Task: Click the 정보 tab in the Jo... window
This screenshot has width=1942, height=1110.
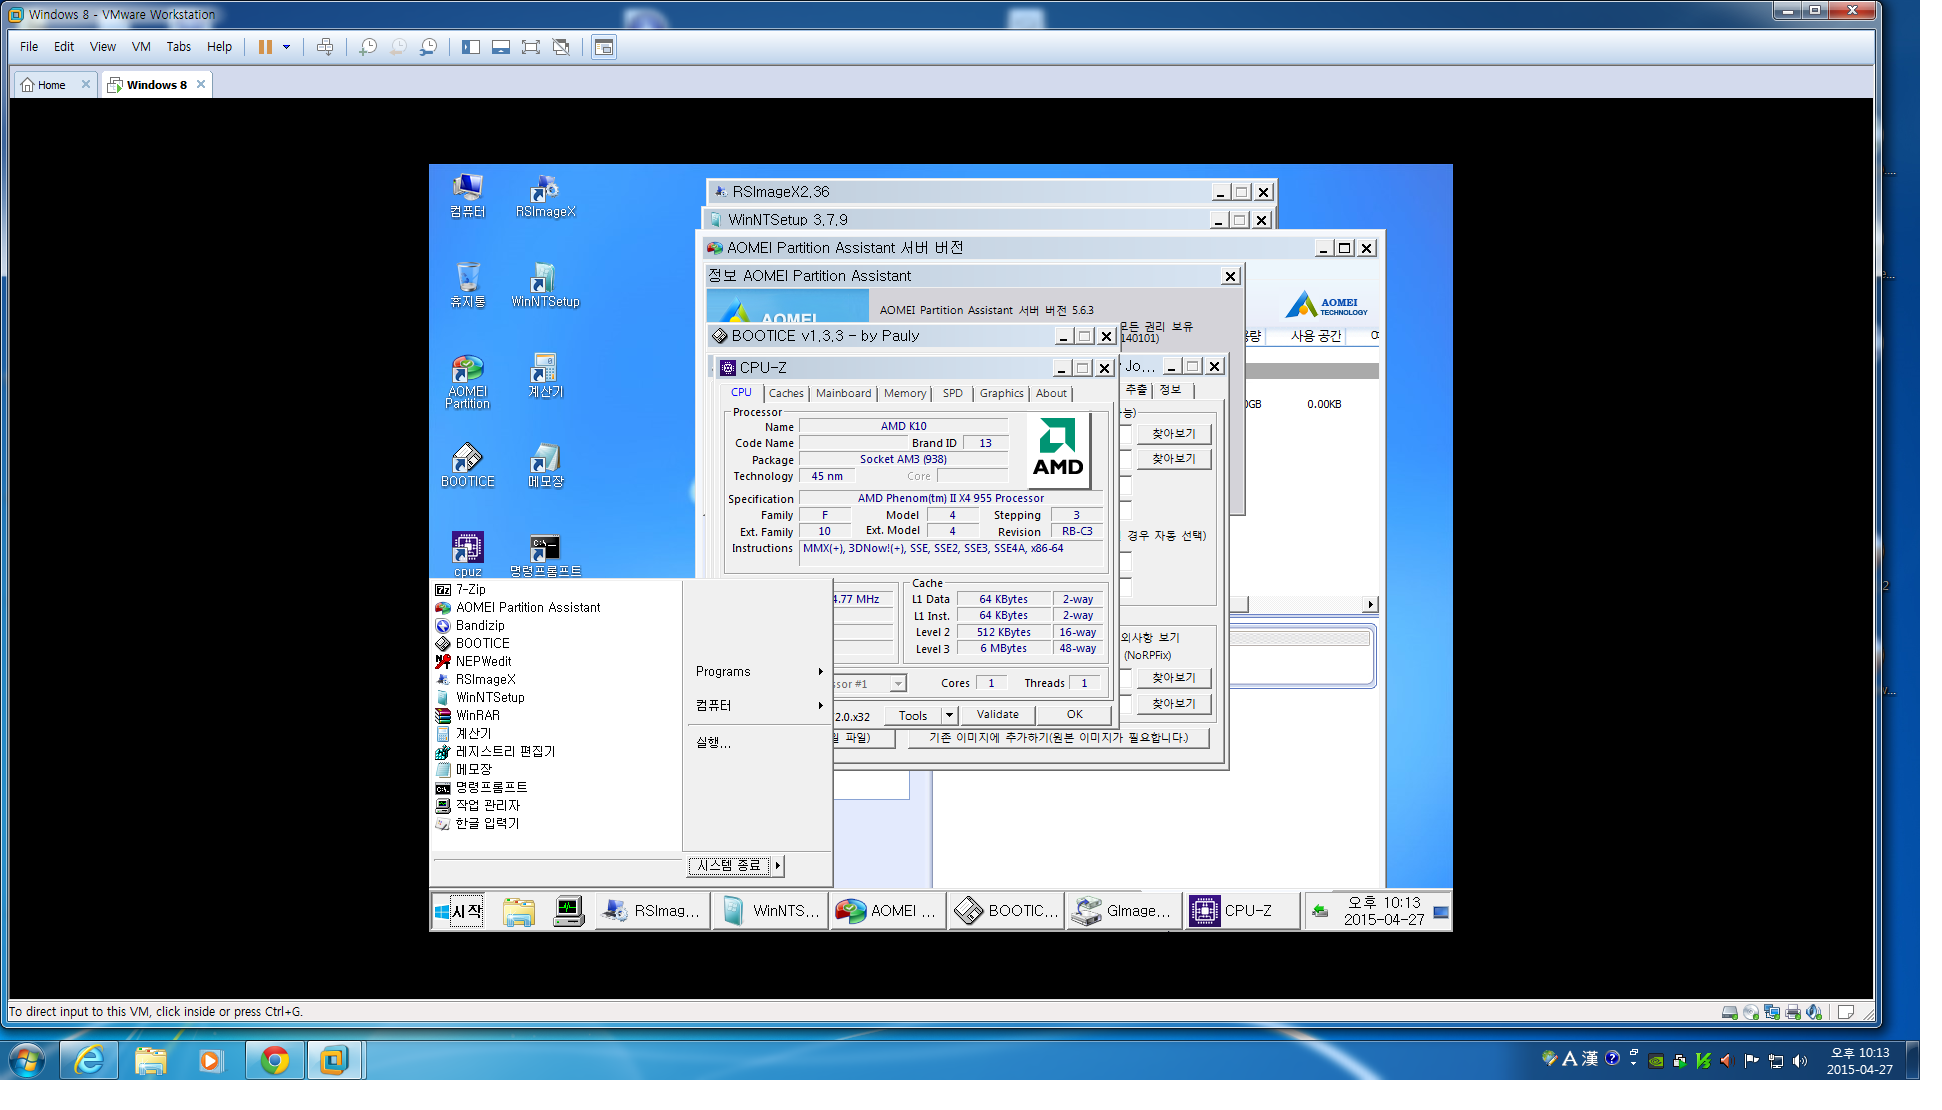Action: click(1170, 390)
